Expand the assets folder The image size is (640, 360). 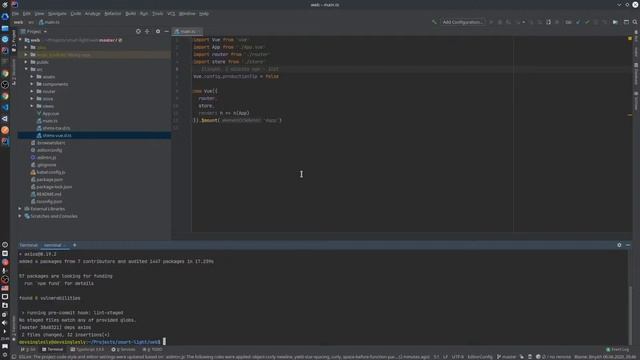pyautogui.click(x=32, y=77)
